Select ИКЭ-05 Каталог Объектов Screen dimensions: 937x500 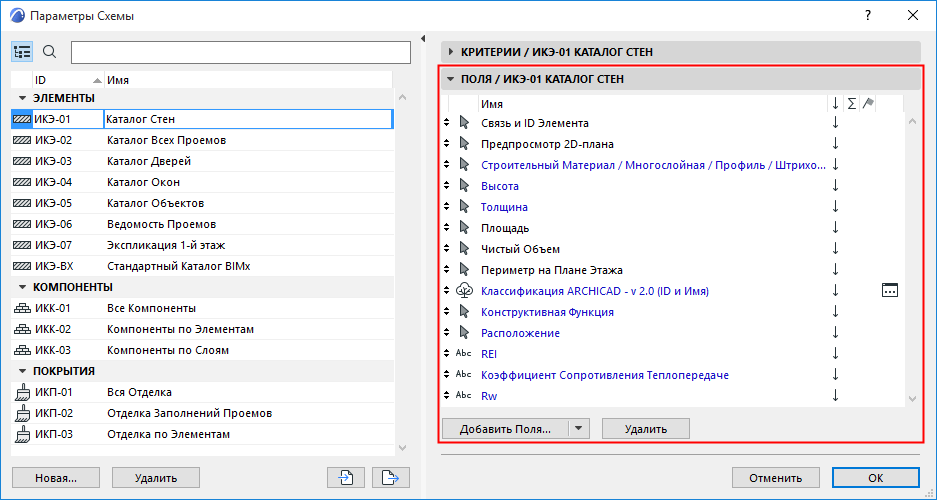[202, 203]
